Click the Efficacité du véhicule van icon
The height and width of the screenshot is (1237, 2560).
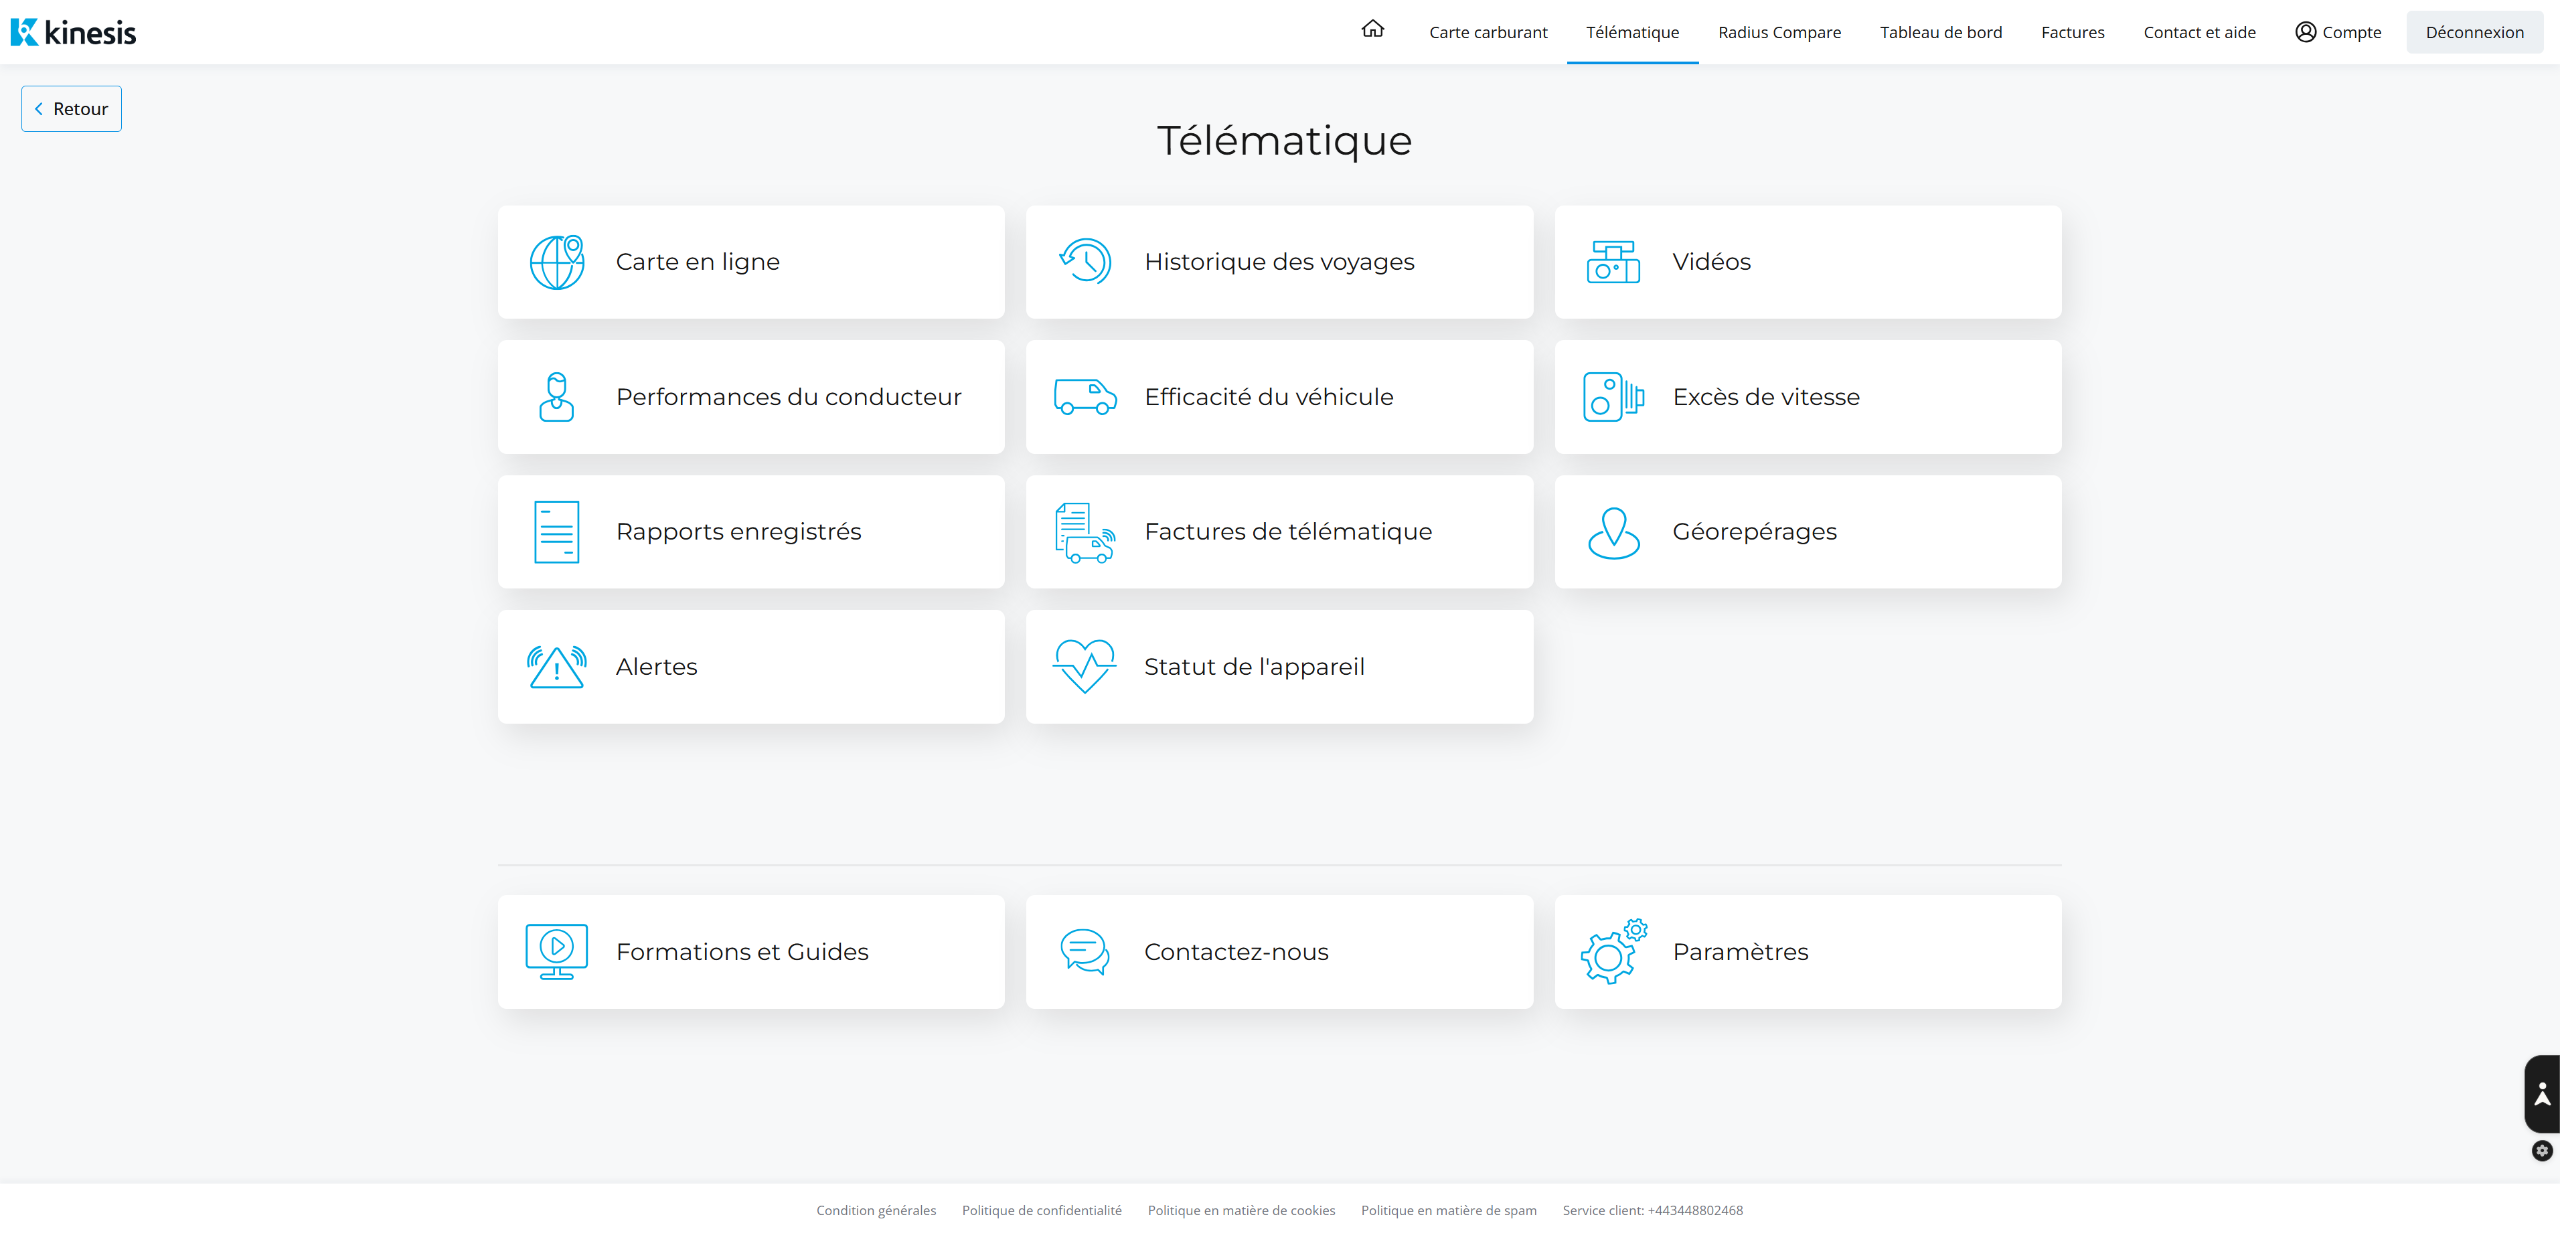pyautogui.click(x=1085, y=397)
